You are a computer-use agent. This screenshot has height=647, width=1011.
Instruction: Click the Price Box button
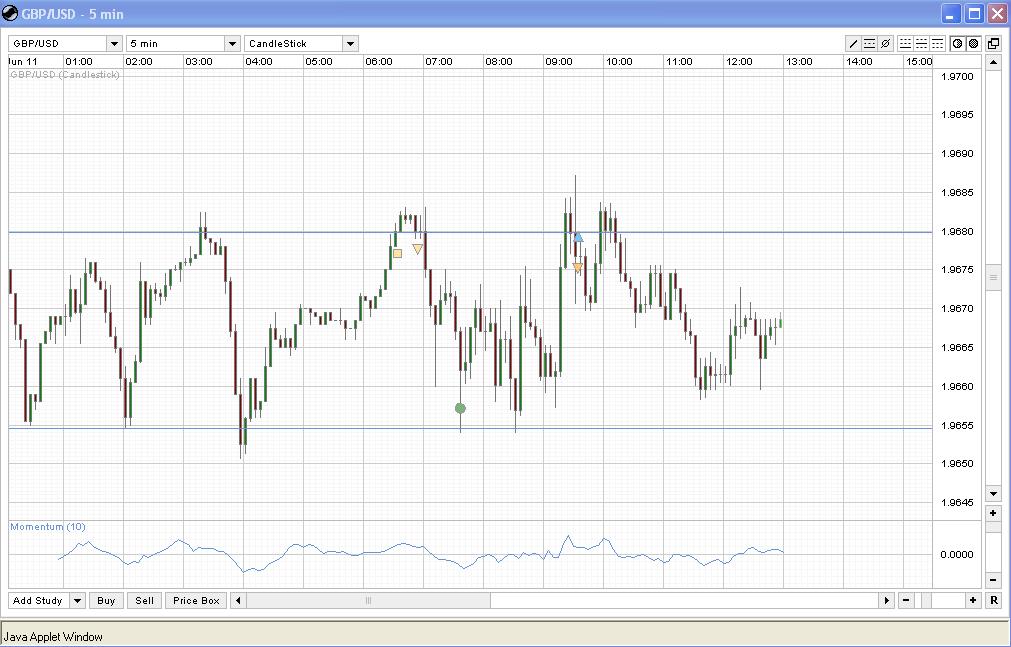196,601
